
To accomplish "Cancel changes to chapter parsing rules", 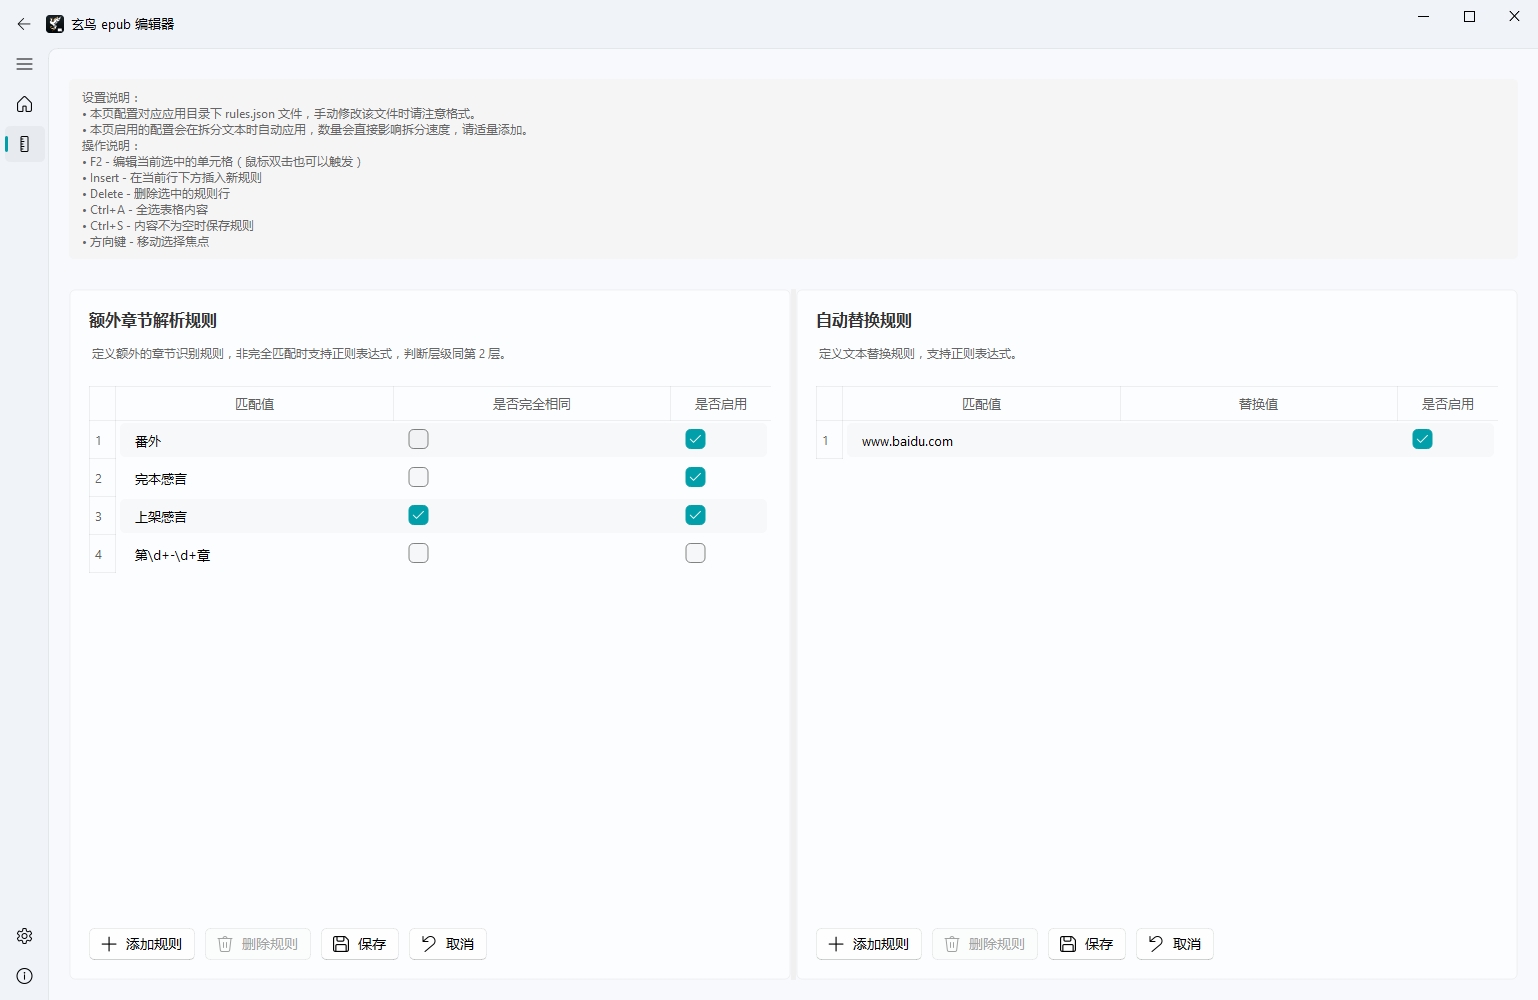I will click(448, 944).
